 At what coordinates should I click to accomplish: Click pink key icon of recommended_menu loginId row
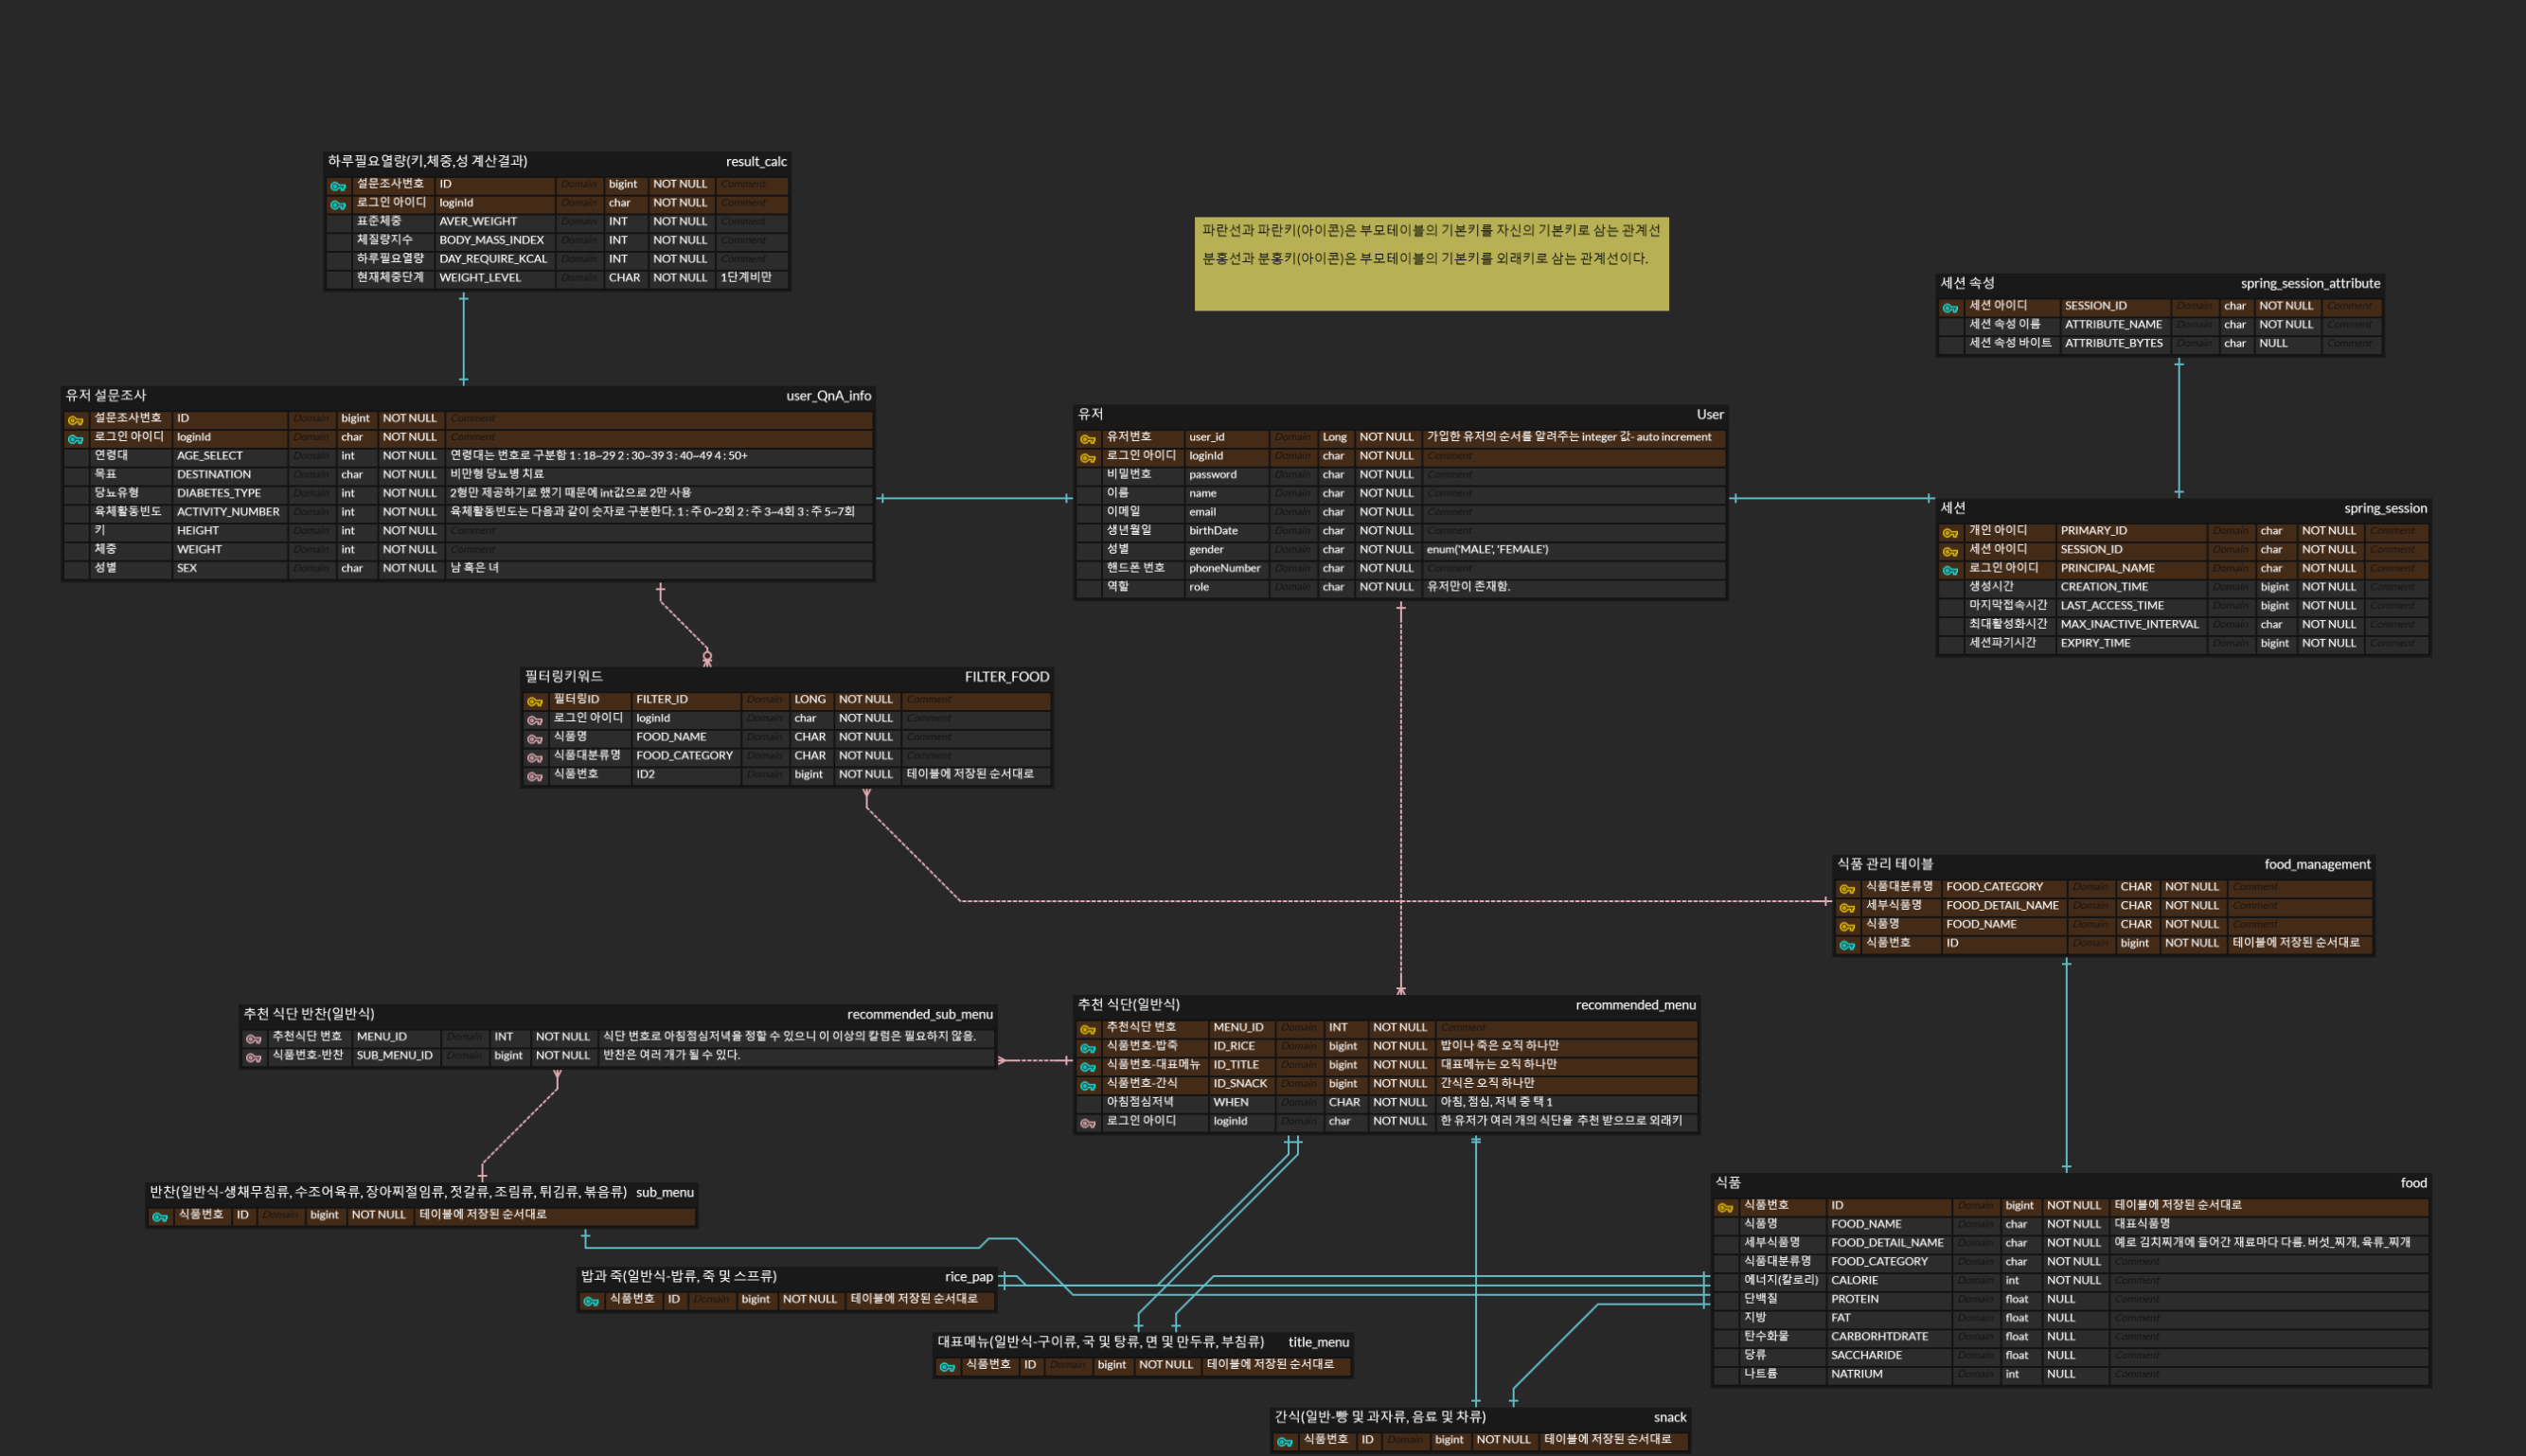click(1088, 1124)
